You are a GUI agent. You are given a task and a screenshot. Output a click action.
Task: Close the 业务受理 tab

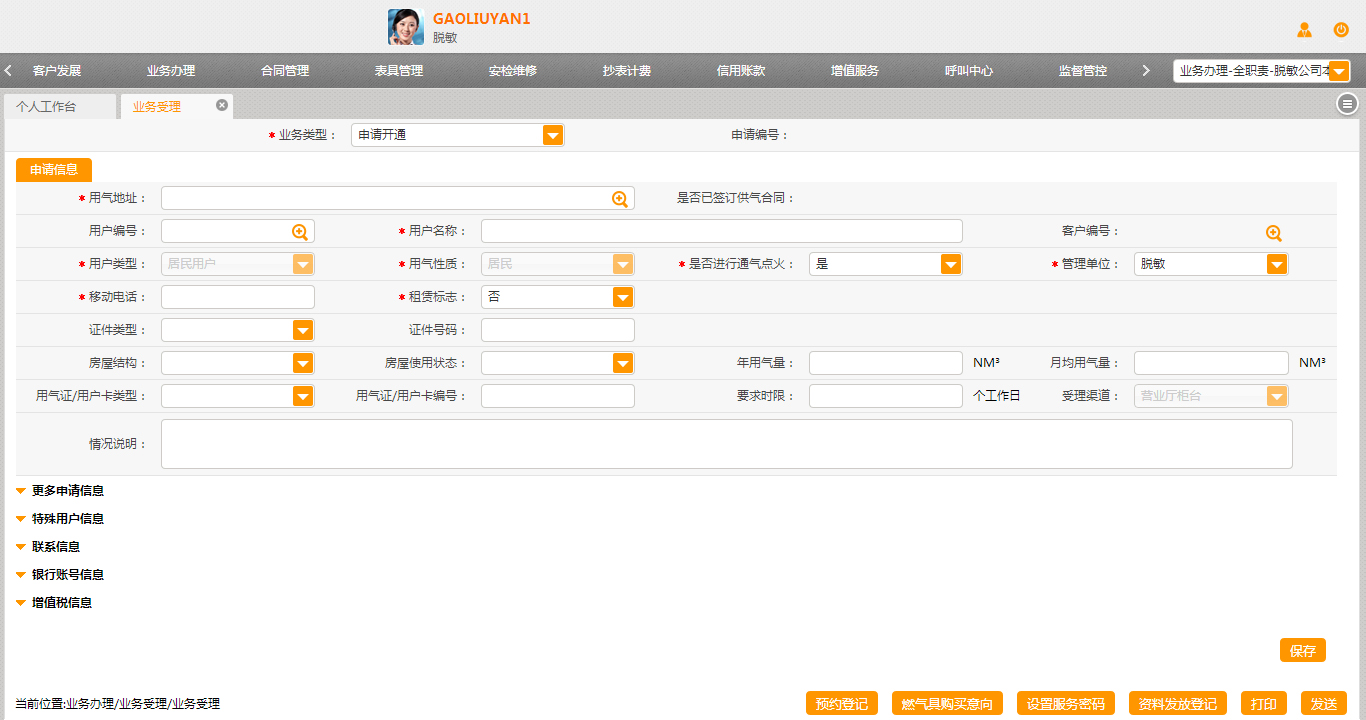(x=222, y=105)
